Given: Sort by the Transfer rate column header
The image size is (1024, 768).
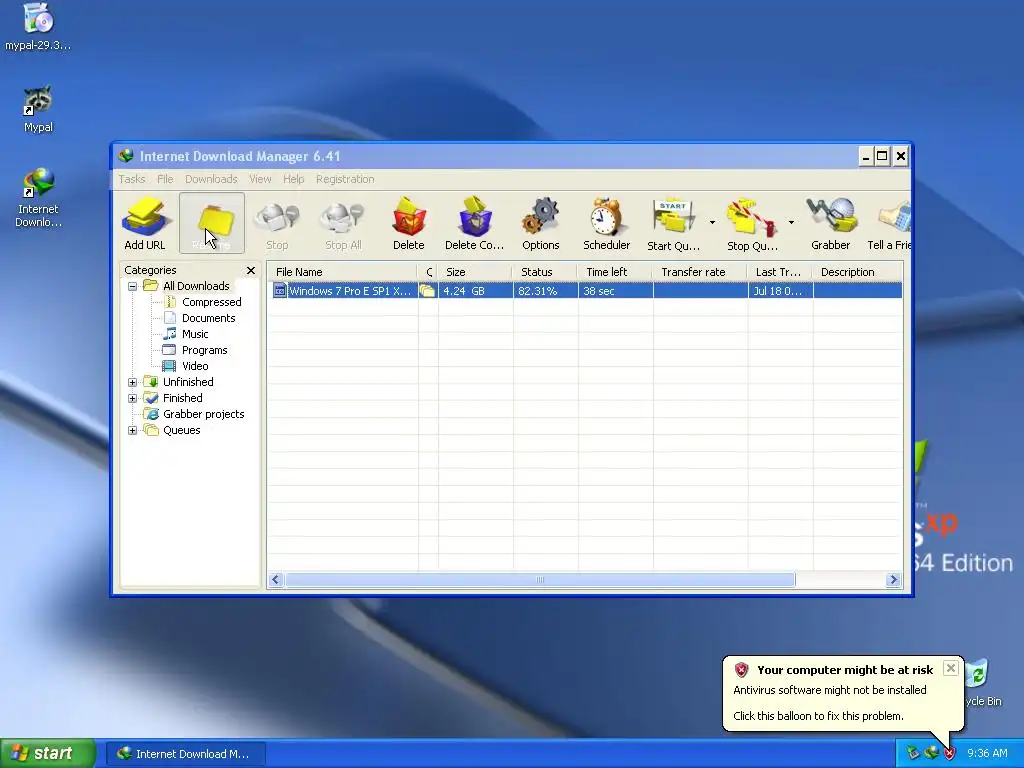Looking at the screenshot, I should [700, 272].
